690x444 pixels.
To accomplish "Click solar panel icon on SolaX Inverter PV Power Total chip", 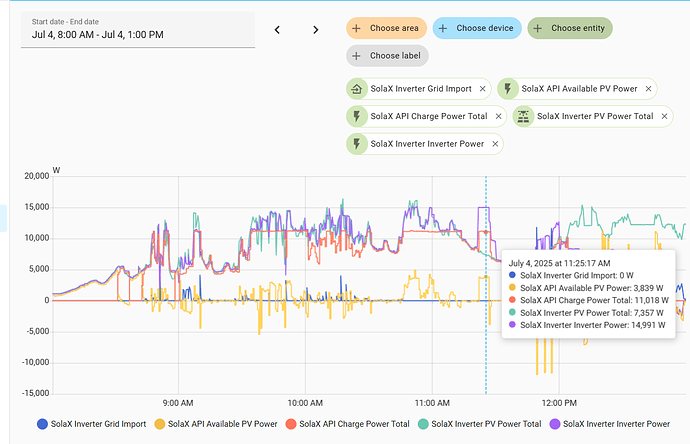I will 523,117.
